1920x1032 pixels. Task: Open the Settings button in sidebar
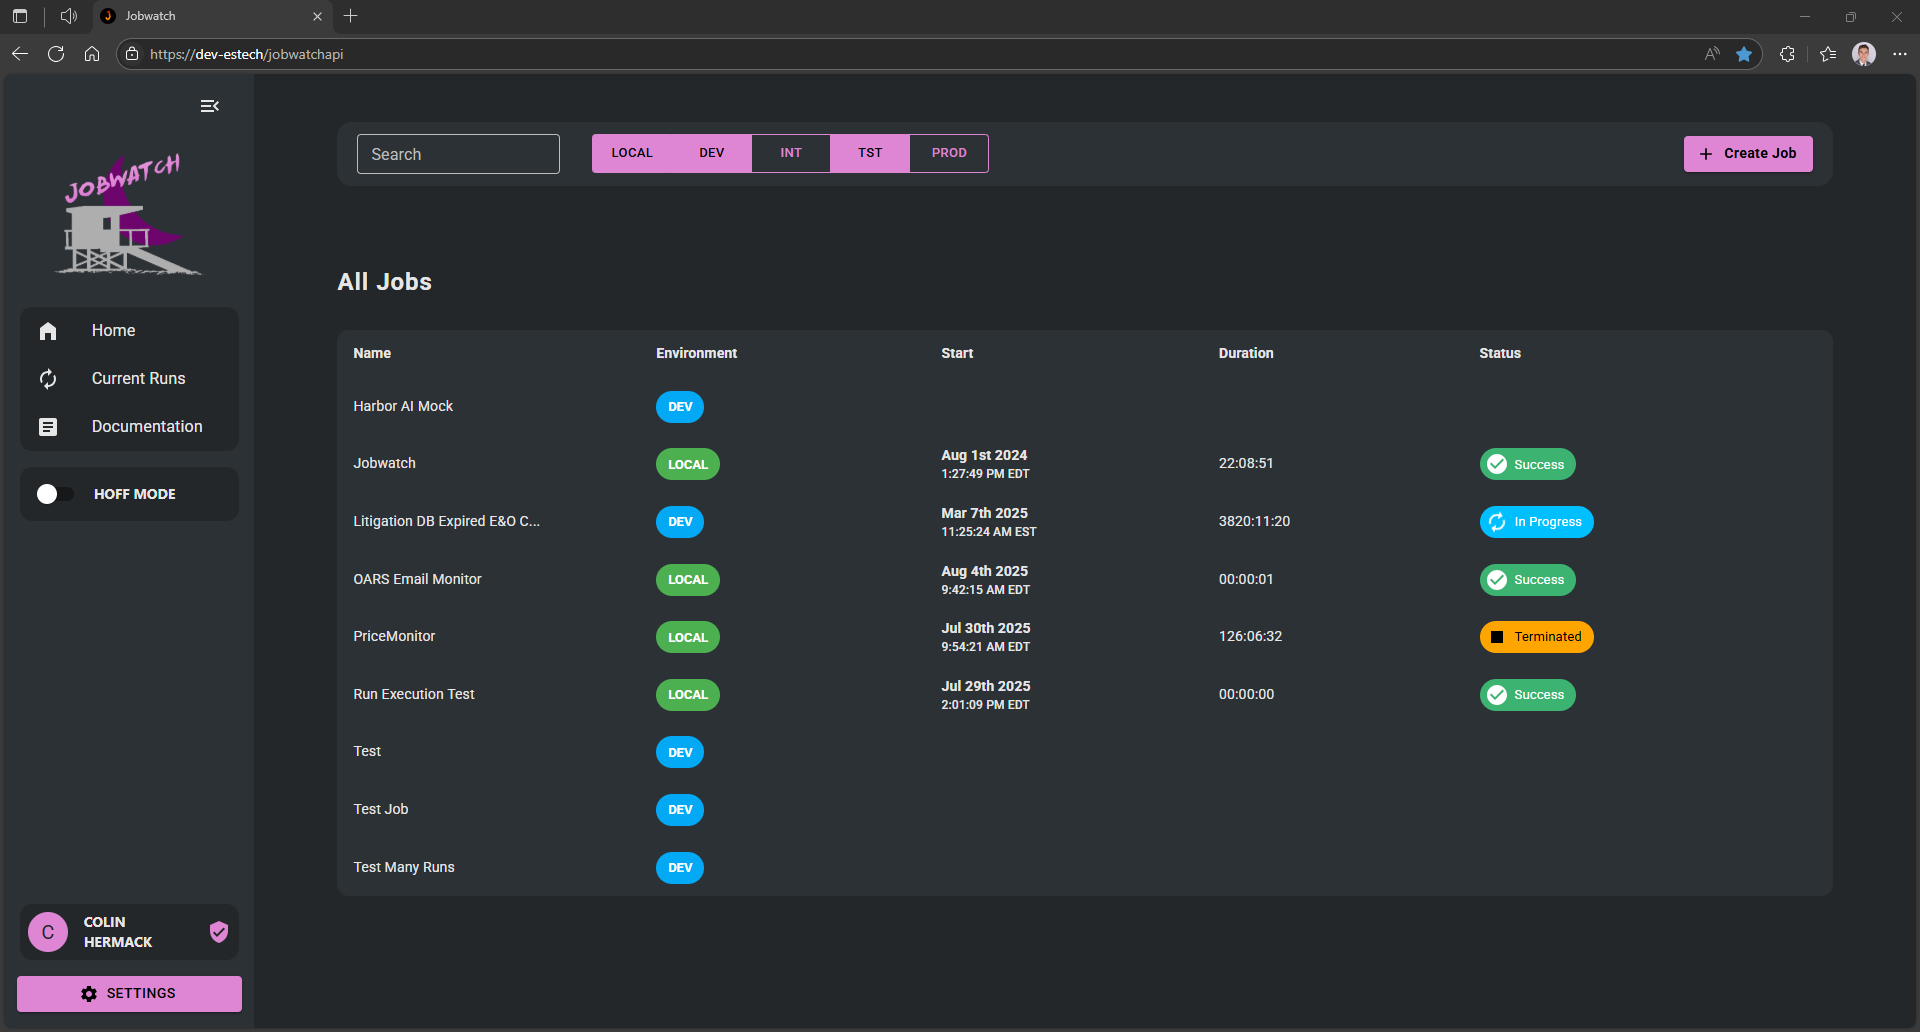(x=129, y=993)
